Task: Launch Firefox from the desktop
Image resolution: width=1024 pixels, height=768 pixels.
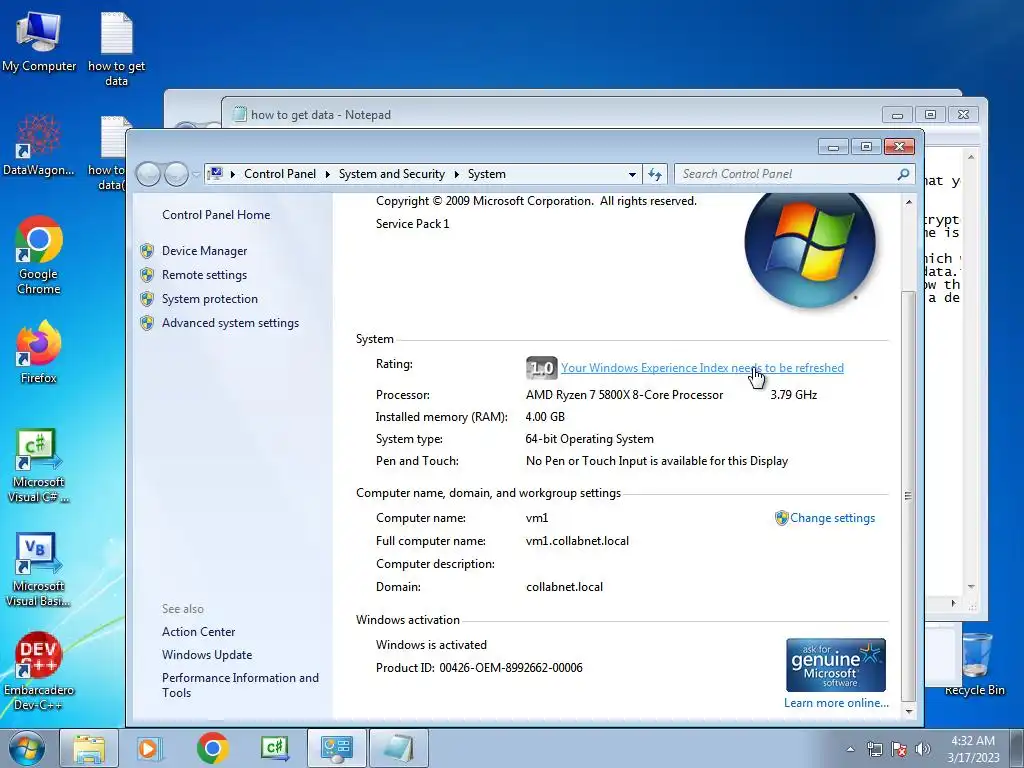Action: pos(39,353)
